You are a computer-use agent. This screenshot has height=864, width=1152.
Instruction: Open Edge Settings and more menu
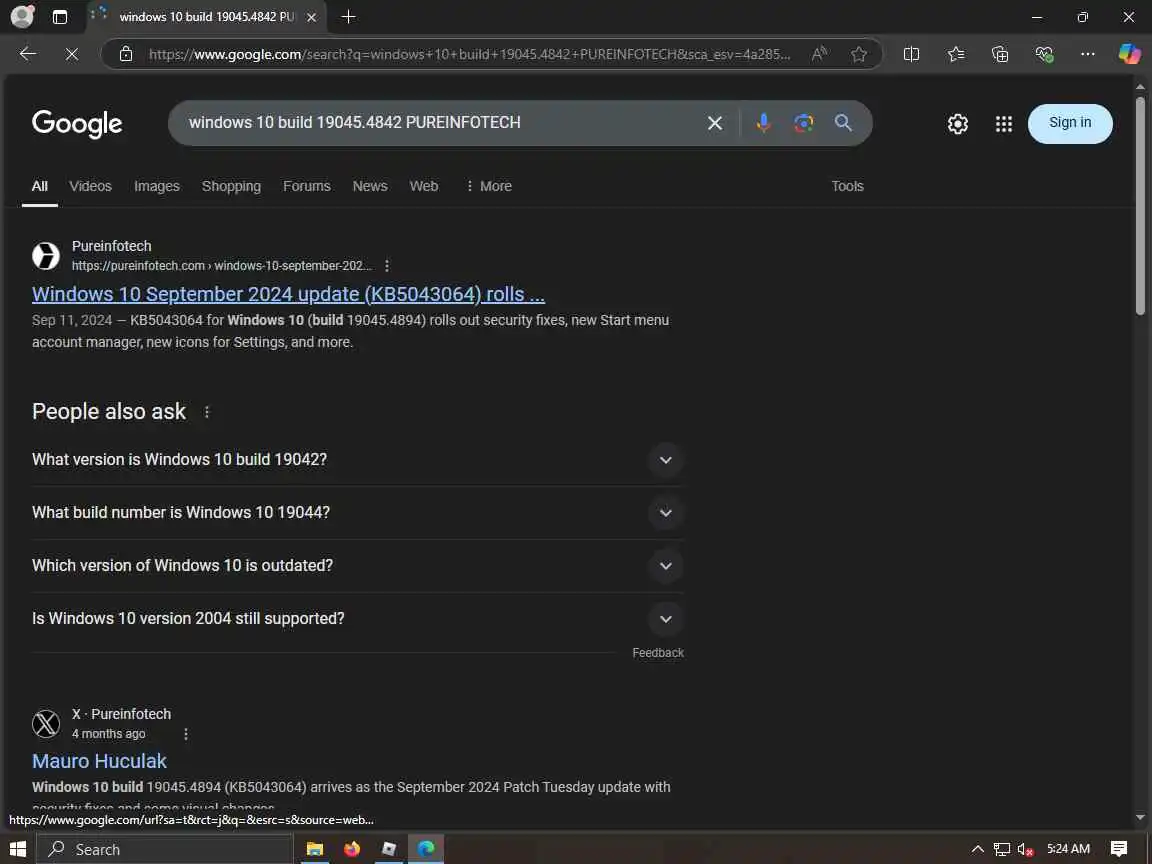pyautogui.click(x=1088, y=54)
